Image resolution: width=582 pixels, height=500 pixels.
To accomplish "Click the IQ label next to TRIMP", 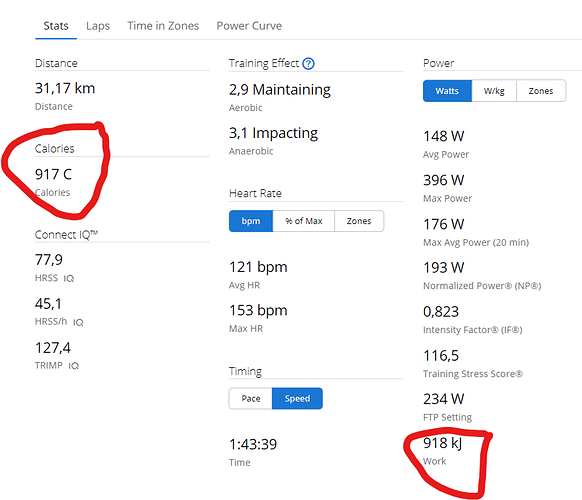I will pos(73,366).
